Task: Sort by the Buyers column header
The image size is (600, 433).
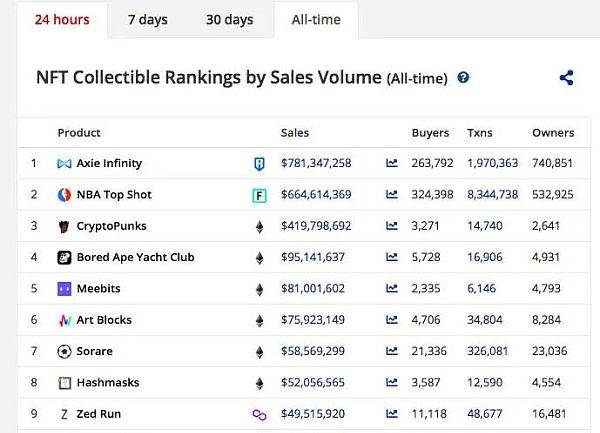Action: point(430,133)
